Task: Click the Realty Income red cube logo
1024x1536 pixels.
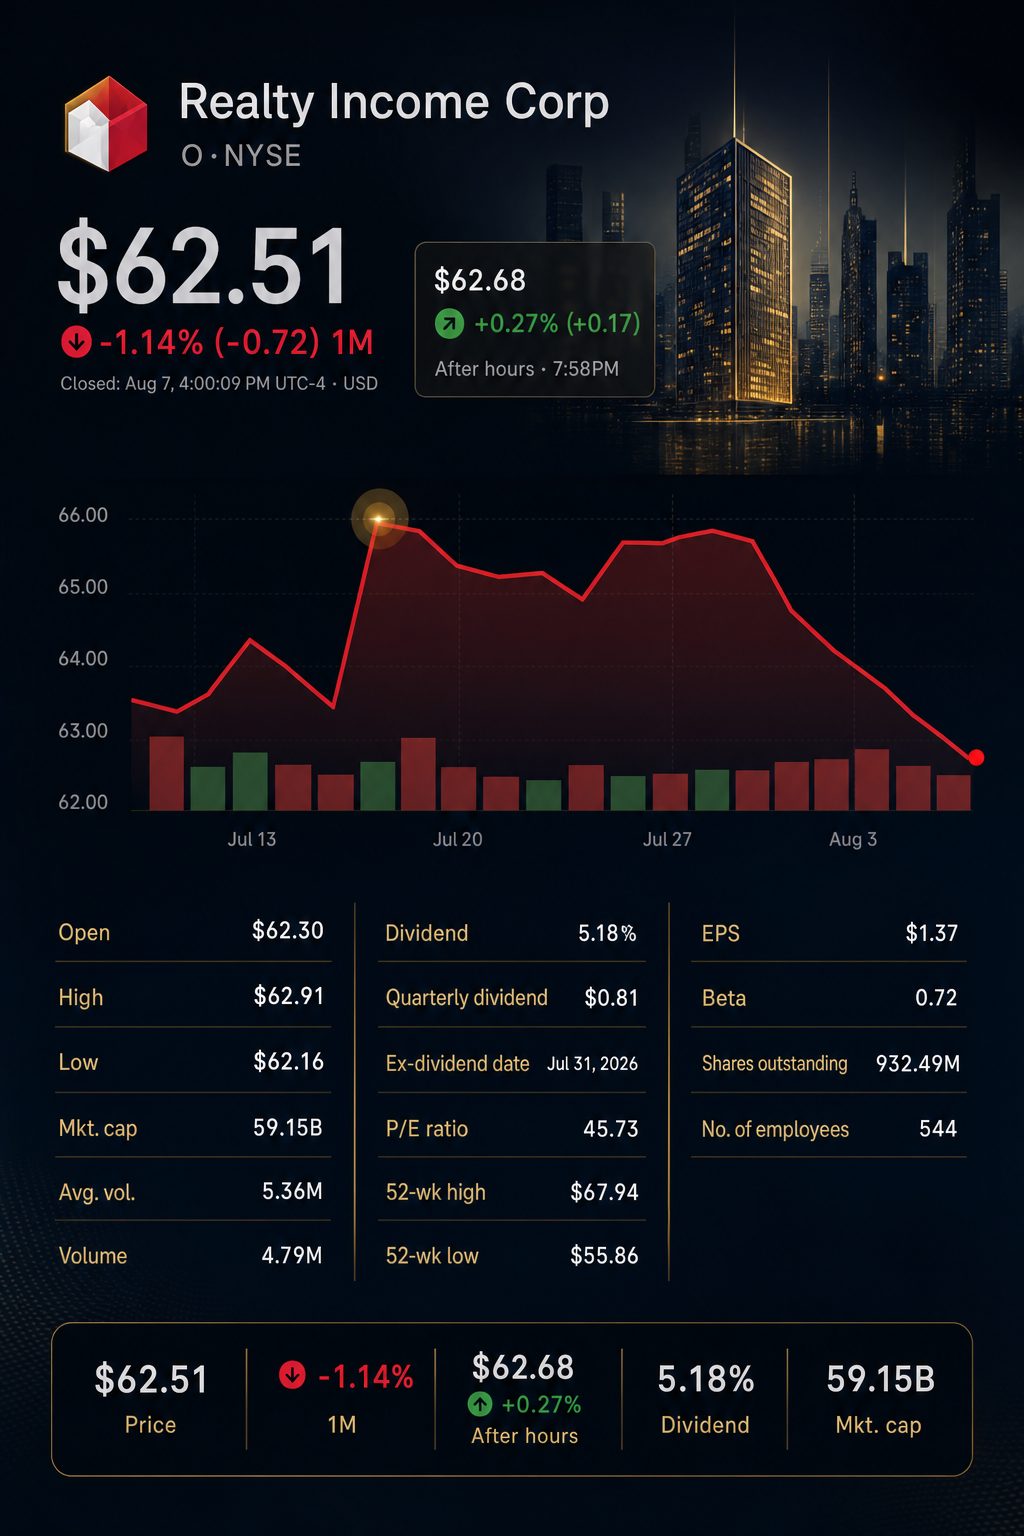Action: click(x=106, y=123)
